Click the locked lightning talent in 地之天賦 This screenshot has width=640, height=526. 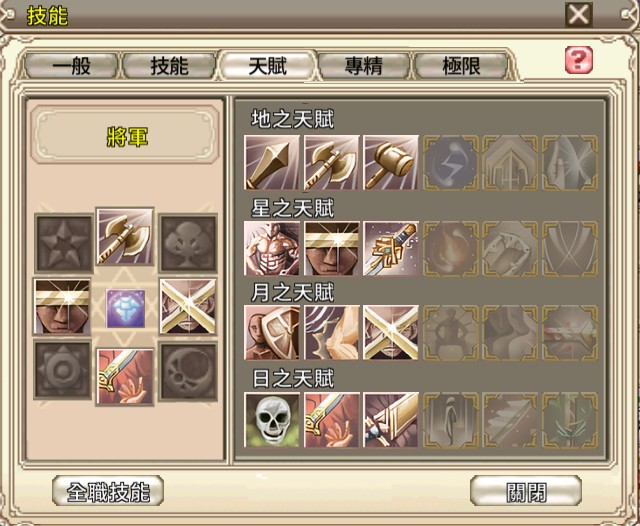pos(451,163)
